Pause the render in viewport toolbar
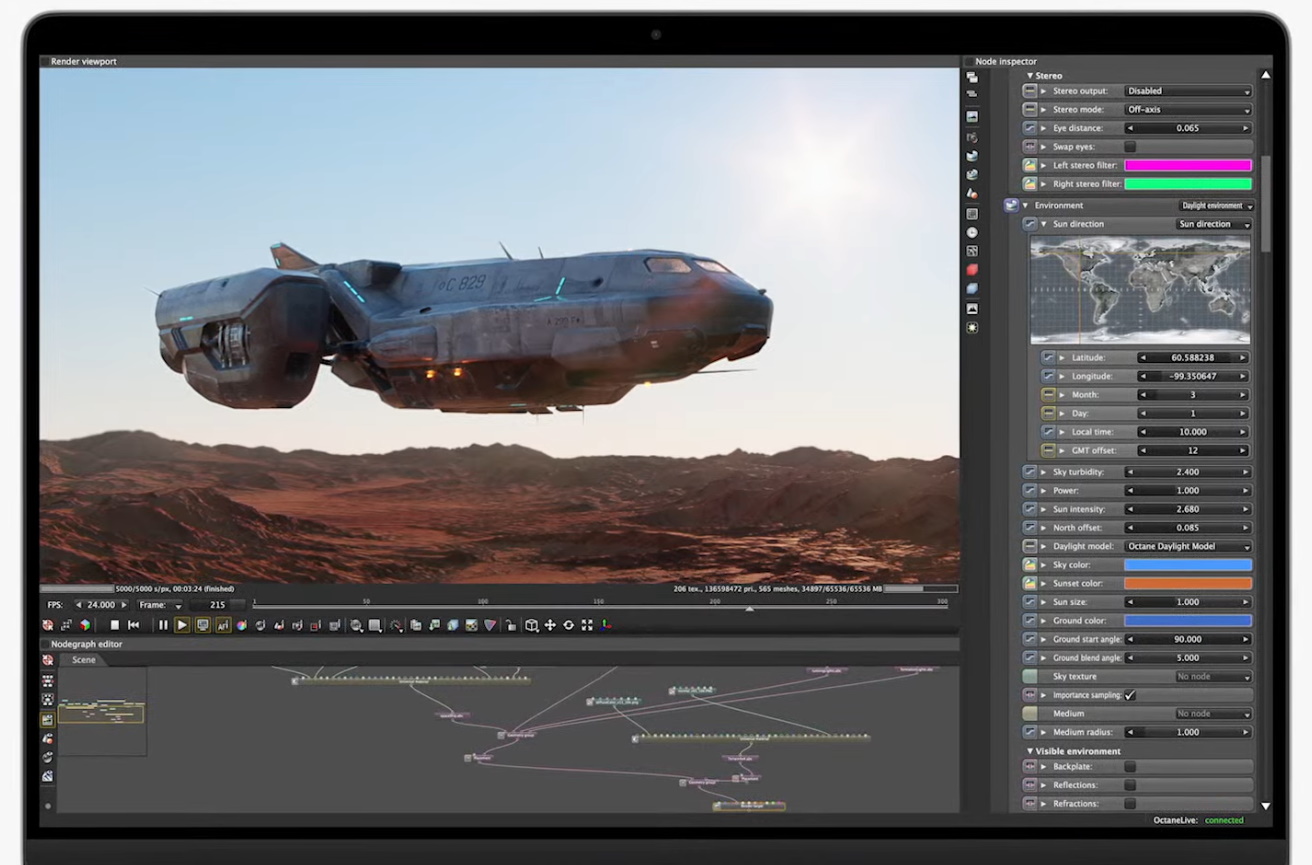Viewport: 1312px width, 865px height. (163, 625)
